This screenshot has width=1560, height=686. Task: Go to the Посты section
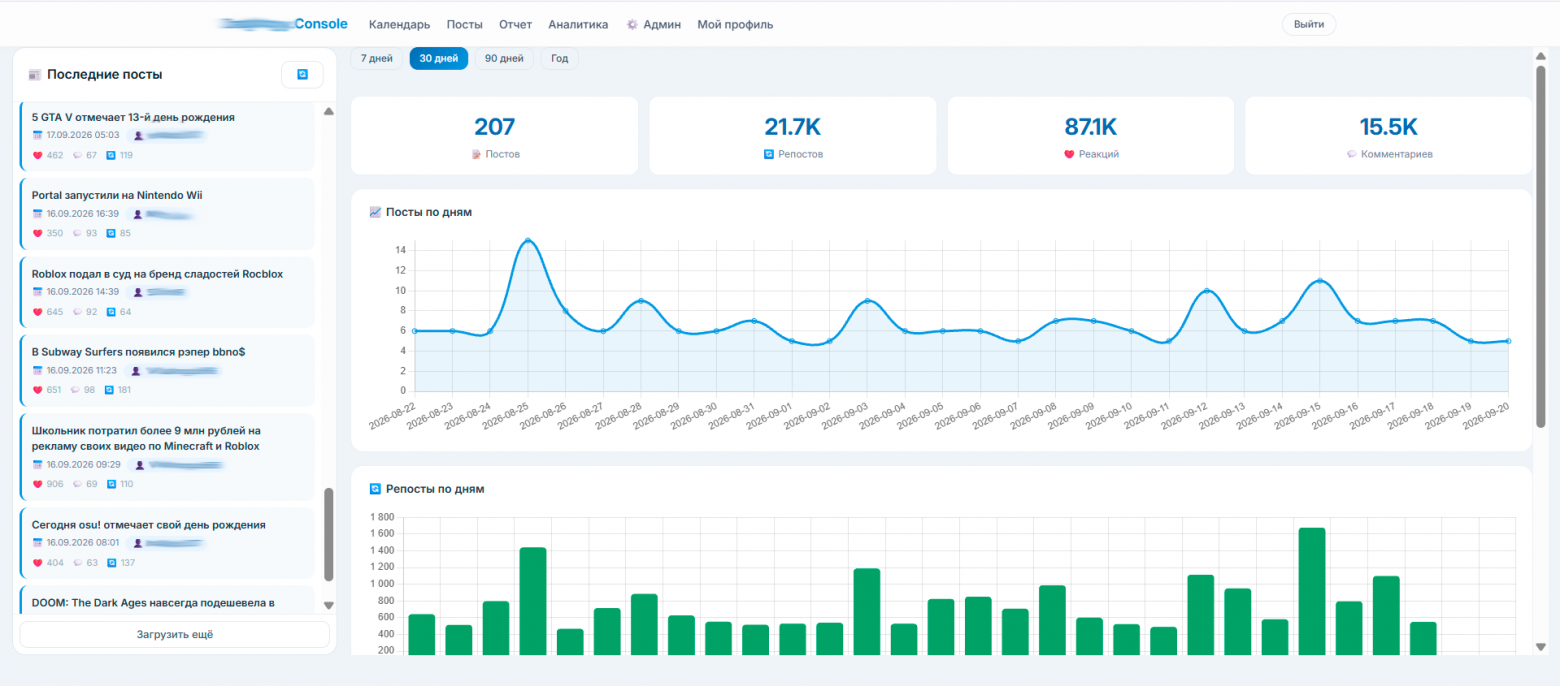pos(464,24)
